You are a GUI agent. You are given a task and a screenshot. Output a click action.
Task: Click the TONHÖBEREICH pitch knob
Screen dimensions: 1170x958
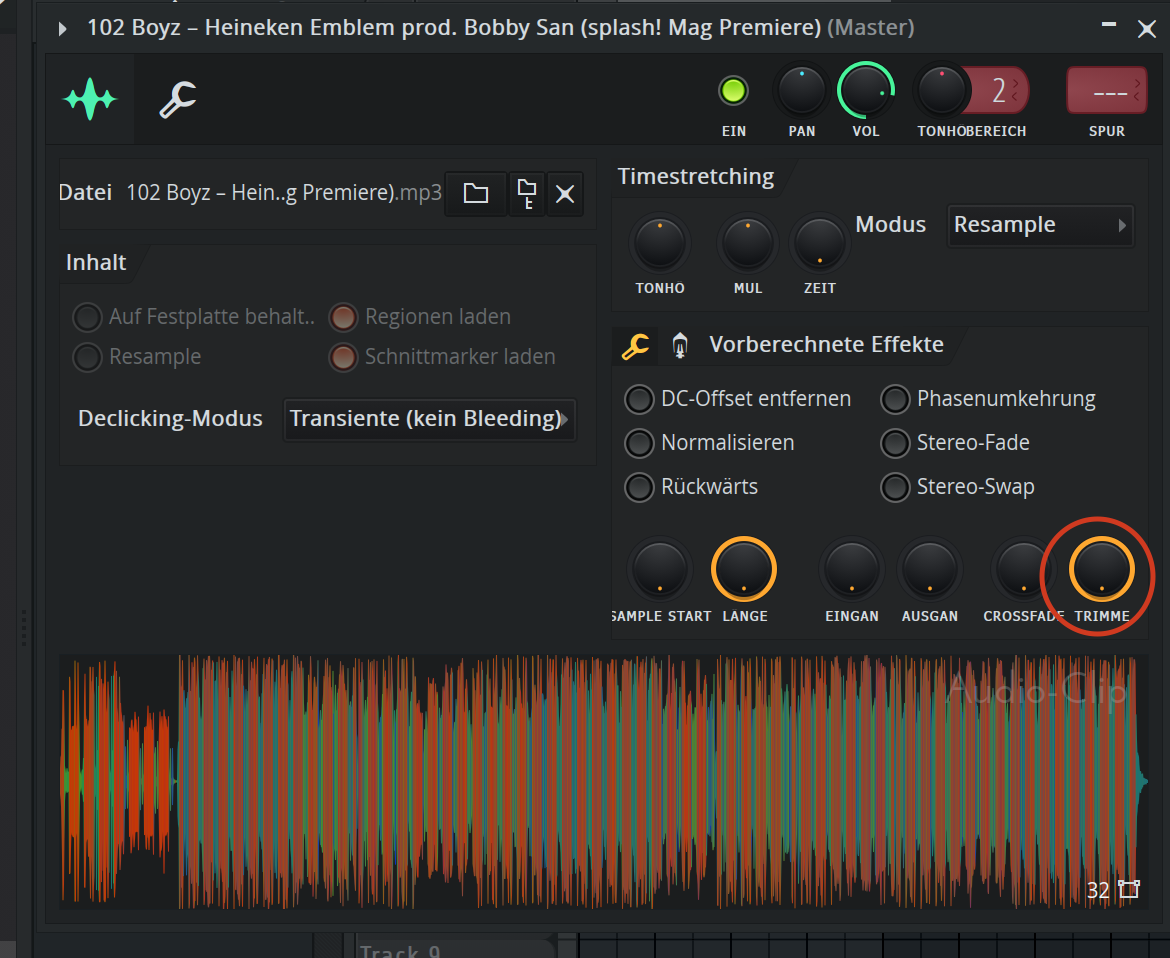coord(942,91)
